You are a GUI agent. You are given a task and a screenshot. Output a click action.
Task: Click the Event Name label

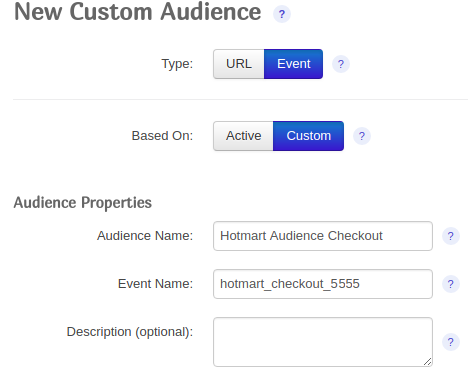pyautogui.click(x=155, y=284)
